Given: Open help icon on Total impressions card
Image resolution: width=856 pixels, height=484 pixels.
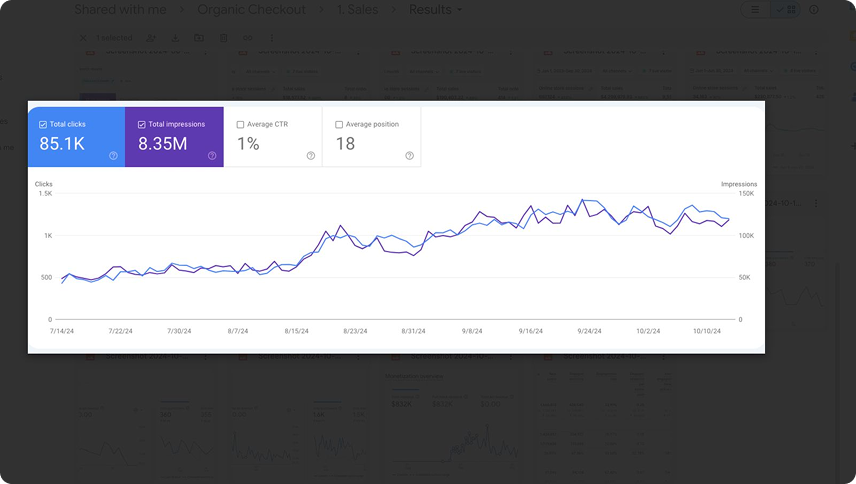Looking at the screenshot, I should 212,156.
